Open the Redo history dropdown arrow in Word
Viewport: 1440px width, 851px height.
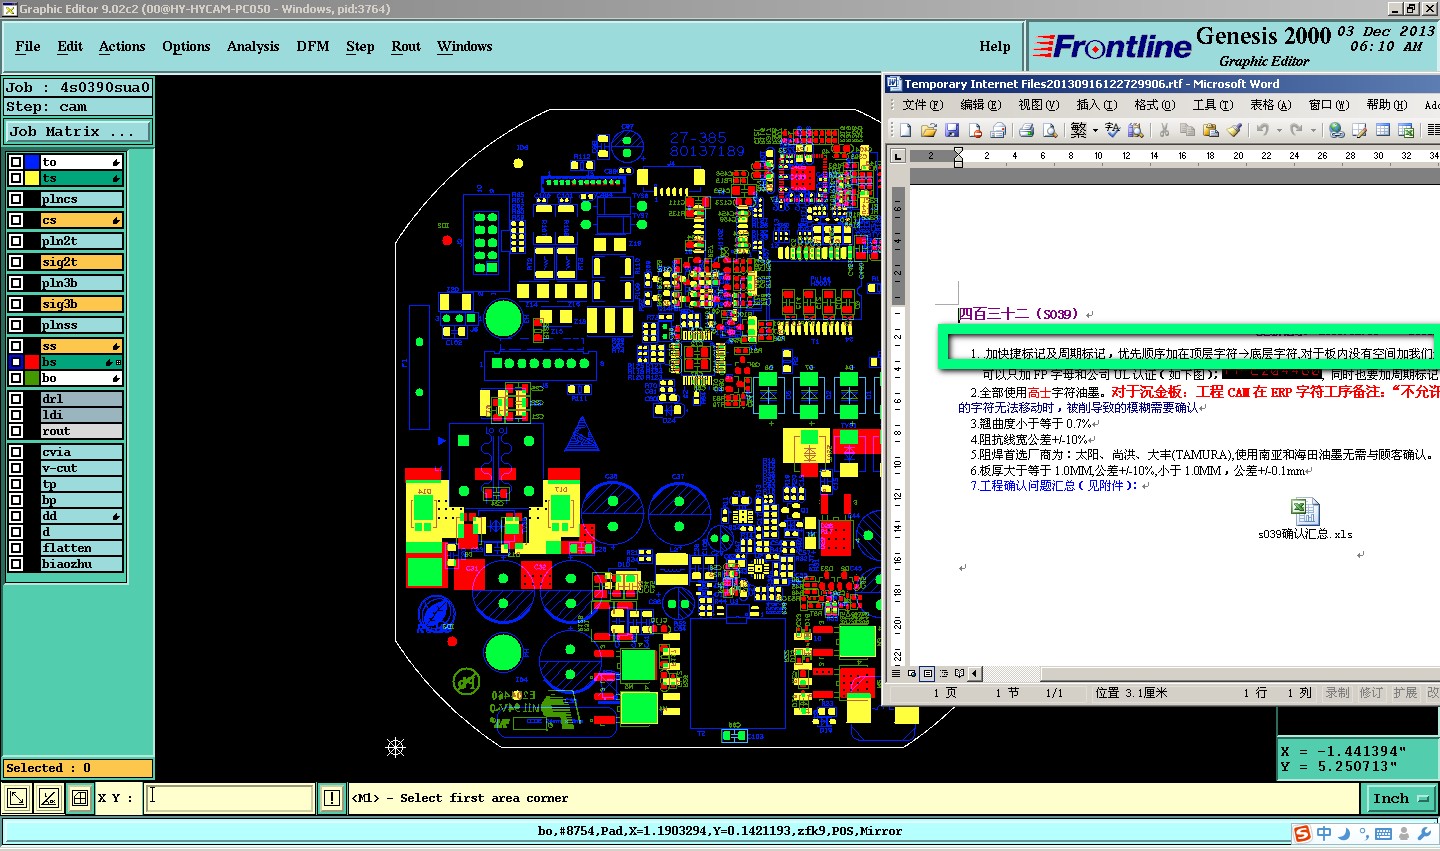point(1312,130)
